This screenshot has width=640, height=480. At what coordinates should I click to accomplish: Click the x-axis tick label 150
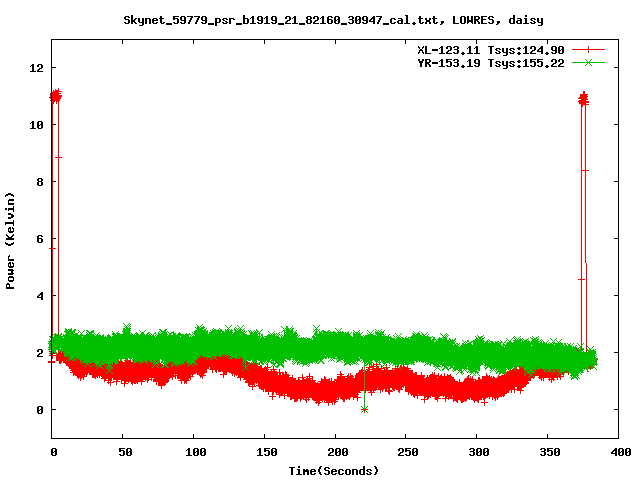[267, 452]
